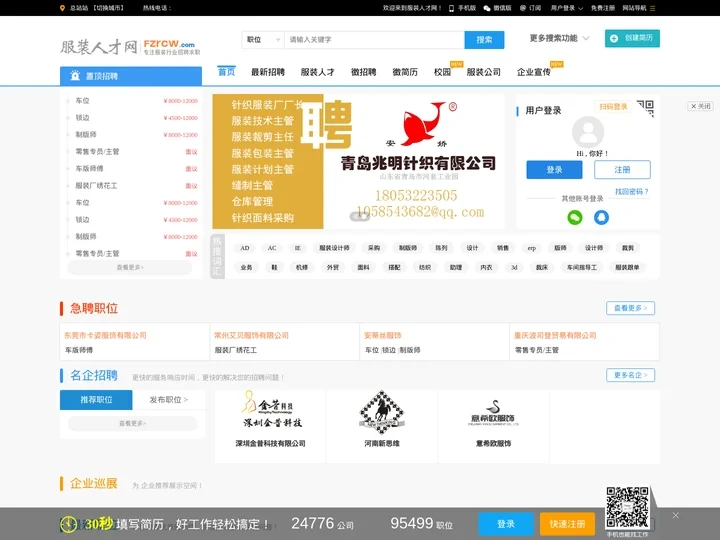720x540 pixels.
Task: Open the 职位 search type dropdown
Action: 263,40
